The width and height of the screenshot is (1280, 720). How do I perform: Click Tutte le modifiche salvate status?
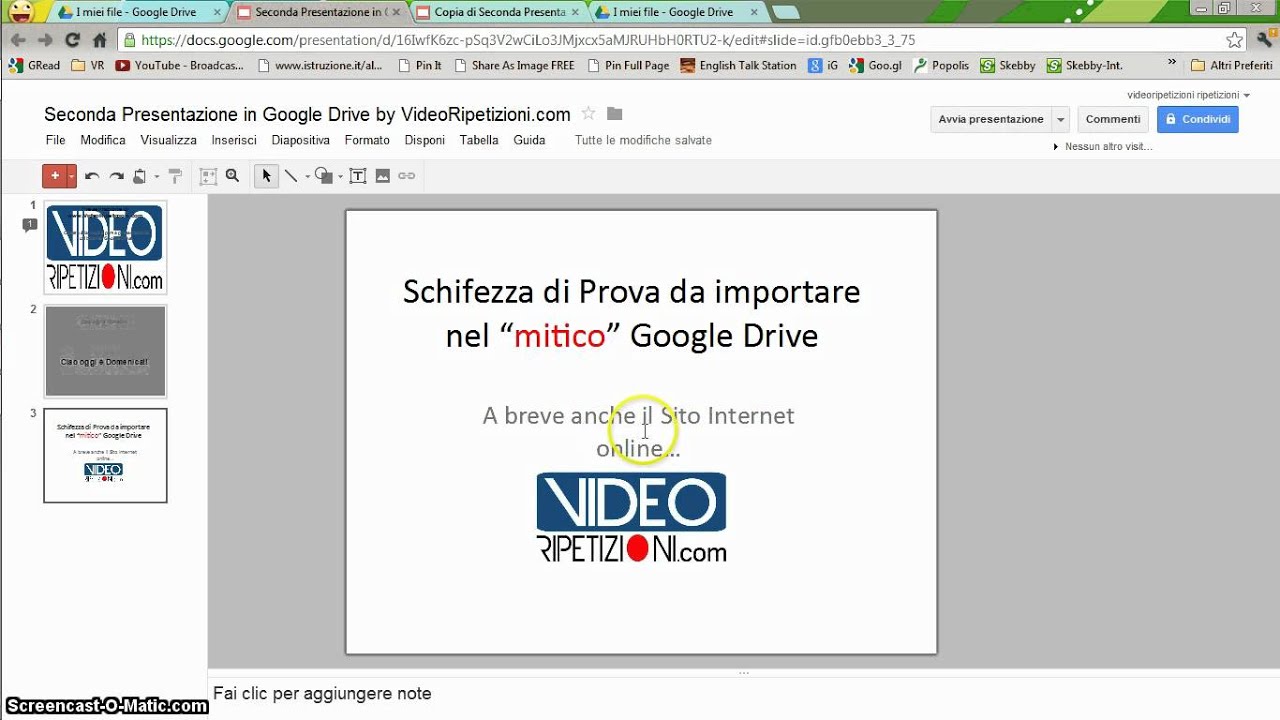(x=643, y=140)
